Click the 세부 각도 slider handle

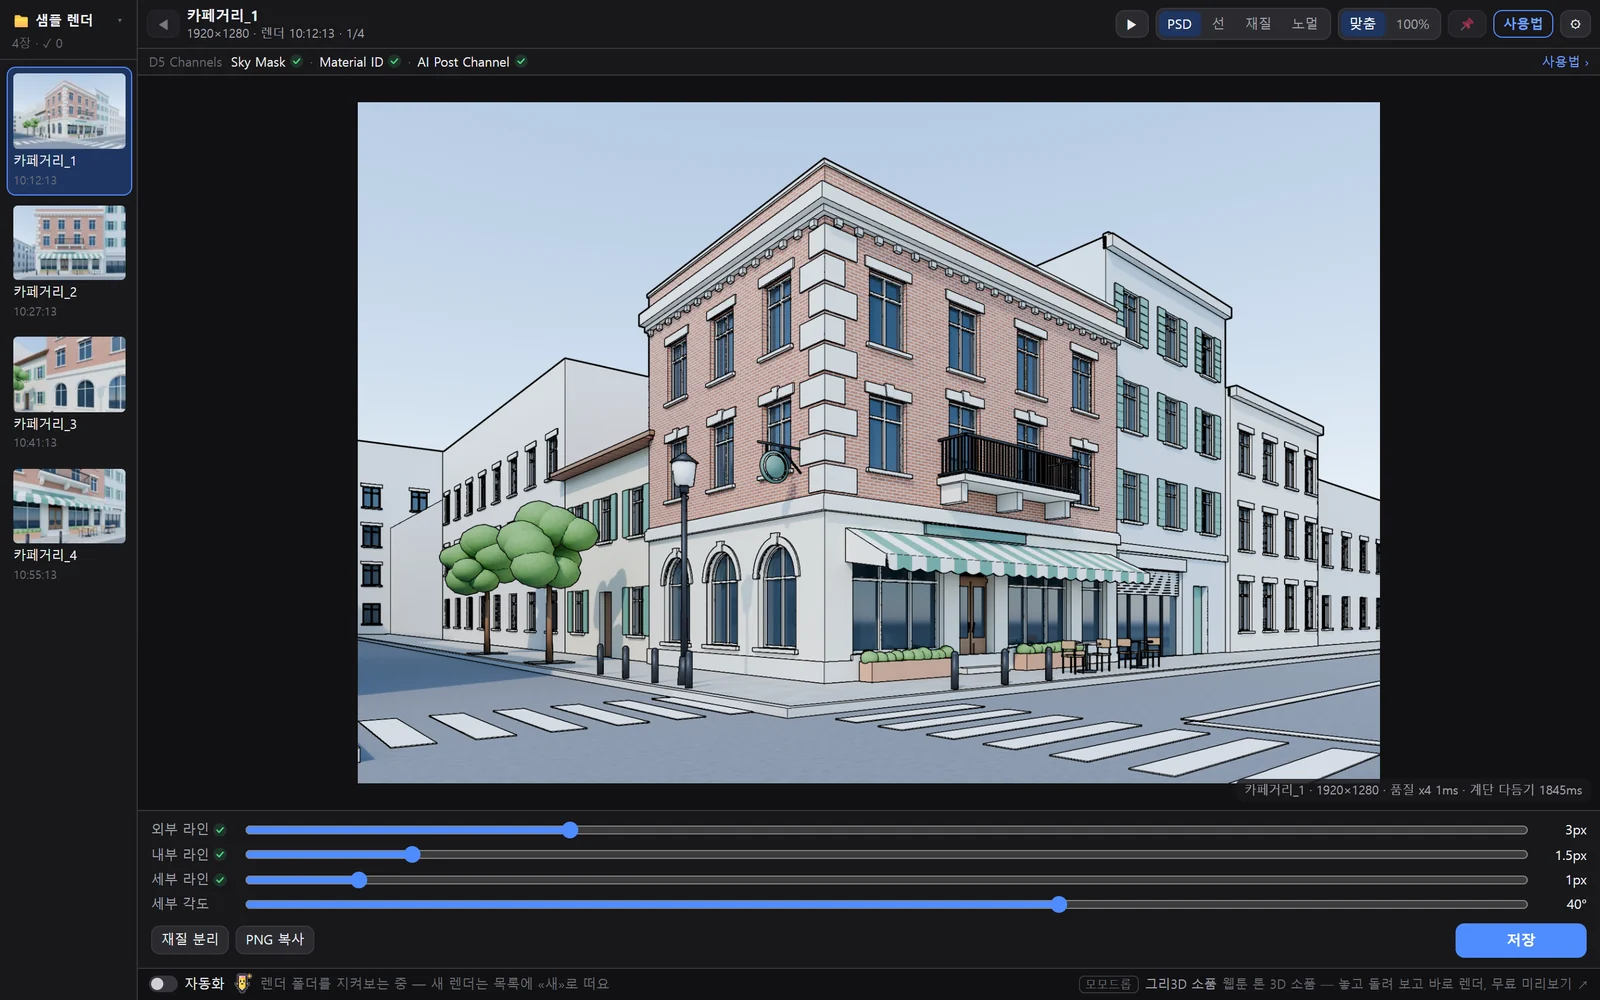point(1059,904)
